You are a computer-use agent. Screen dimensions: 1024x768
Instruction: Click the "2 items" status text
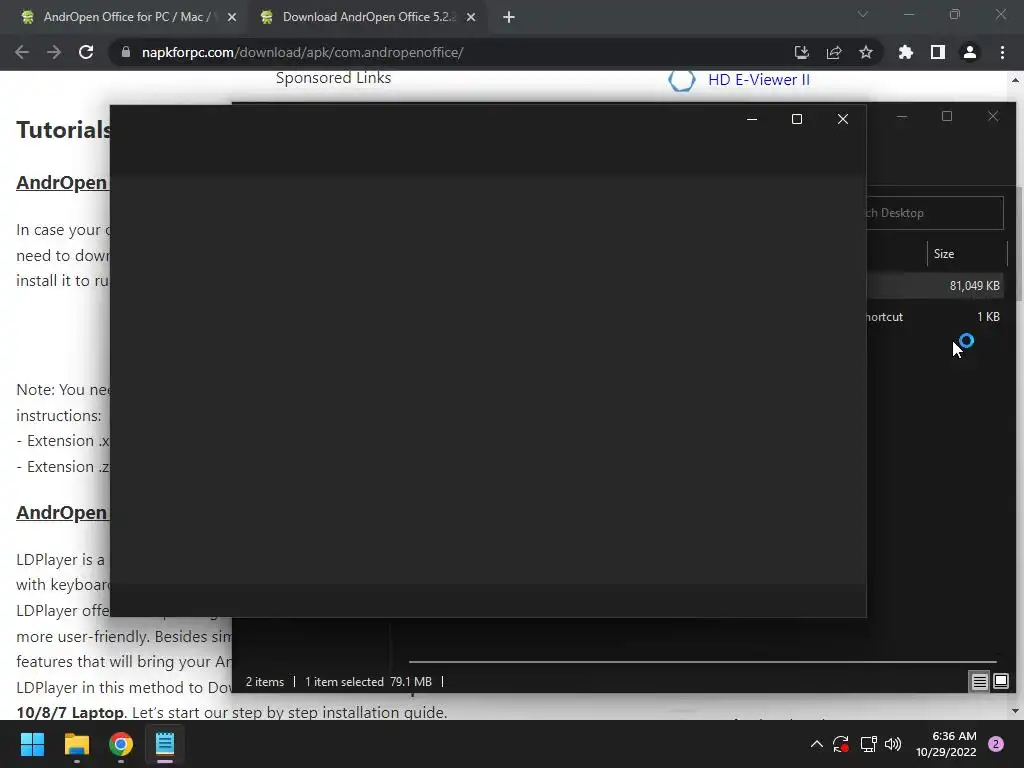pyautogui.click(x=264, y=682)
